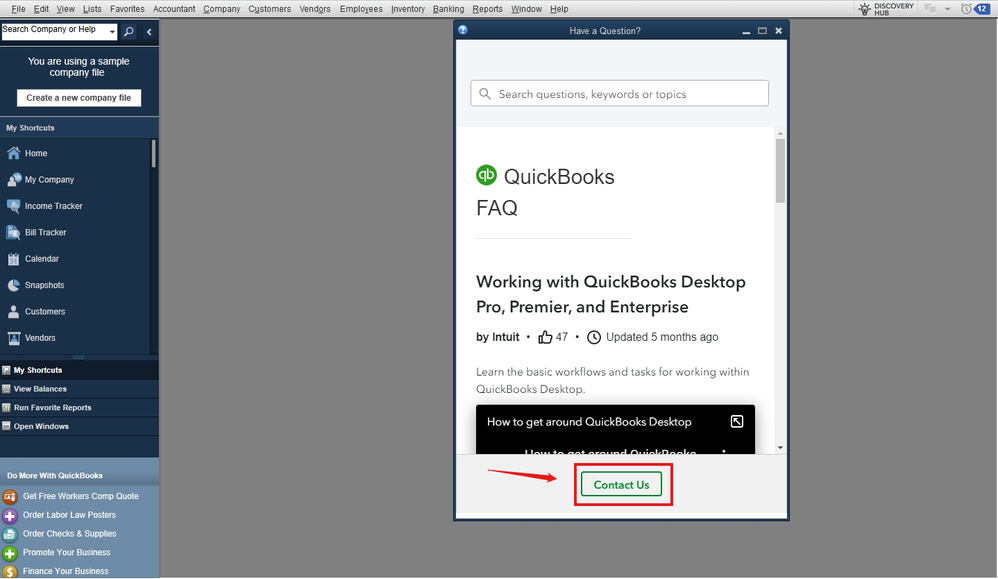Screen dimensions: 998x579
Task: Open the Snapshots pie chart icon
Action: coord(13,285)
